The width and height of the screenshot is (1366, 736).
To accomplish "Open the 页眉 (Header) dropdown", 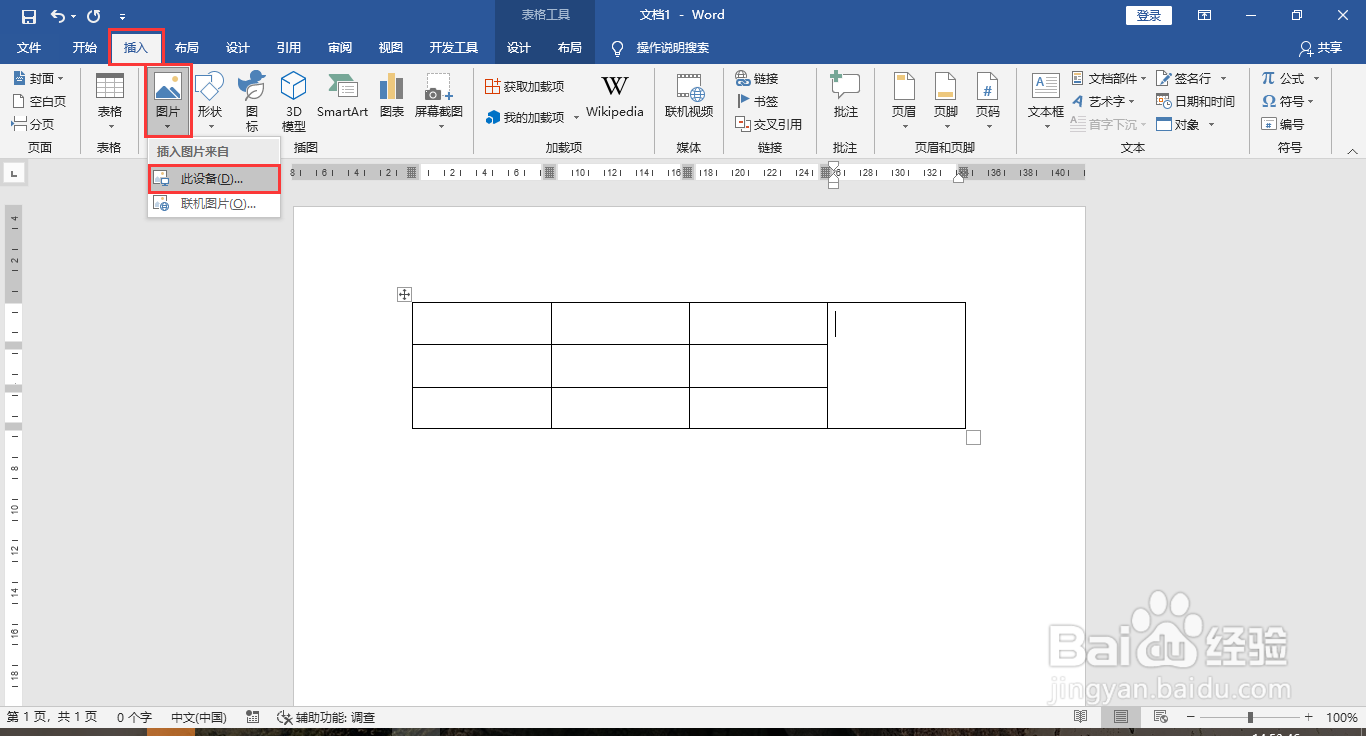I will 903,100.
